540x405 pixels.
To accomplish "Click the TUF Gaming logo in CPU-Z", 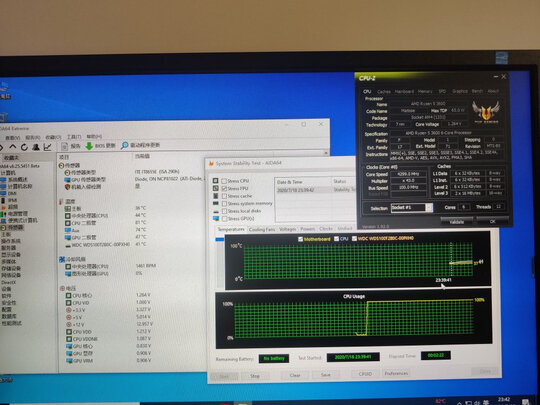I will click(x=486, y=112).
